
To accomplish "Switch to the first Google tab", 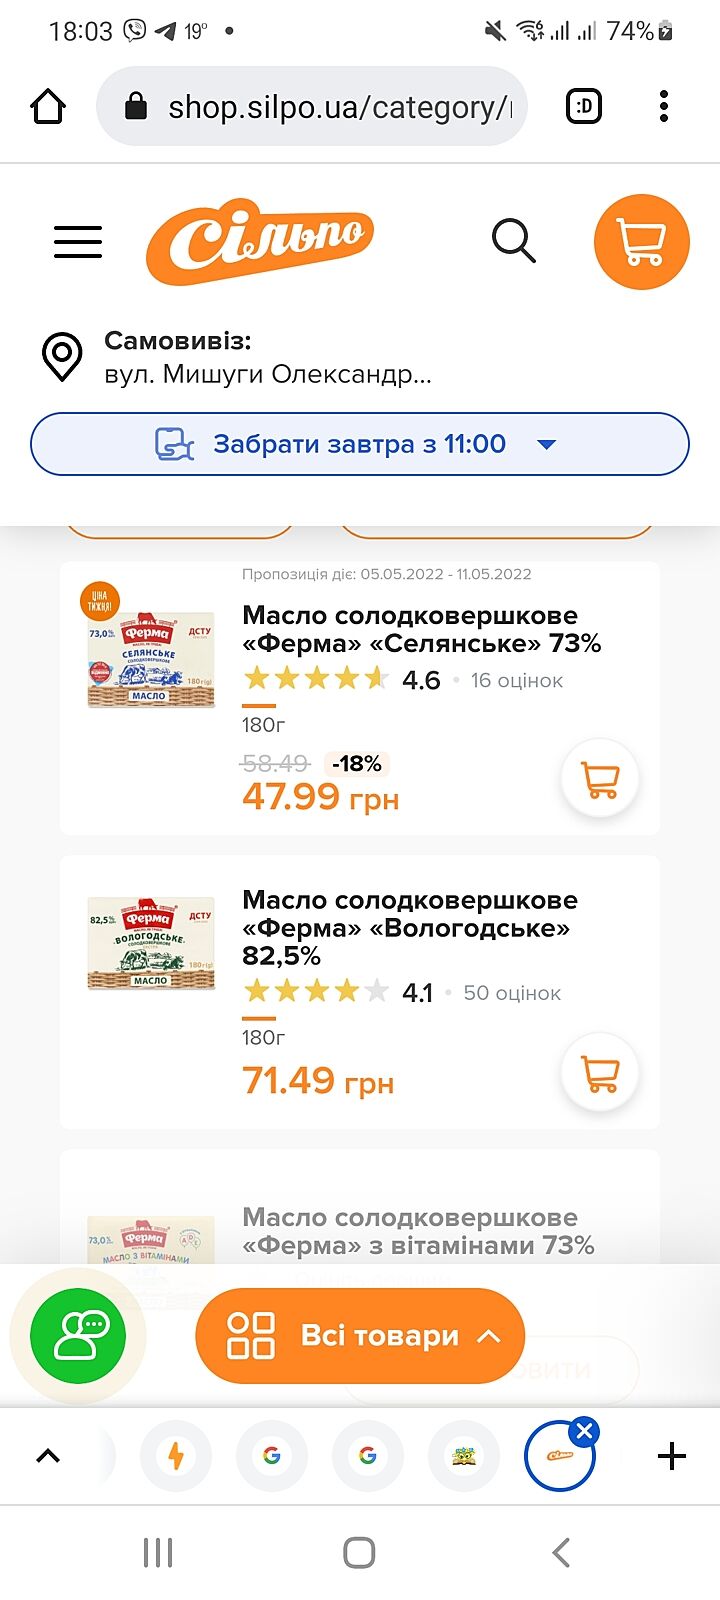I will pos(272,1456).
